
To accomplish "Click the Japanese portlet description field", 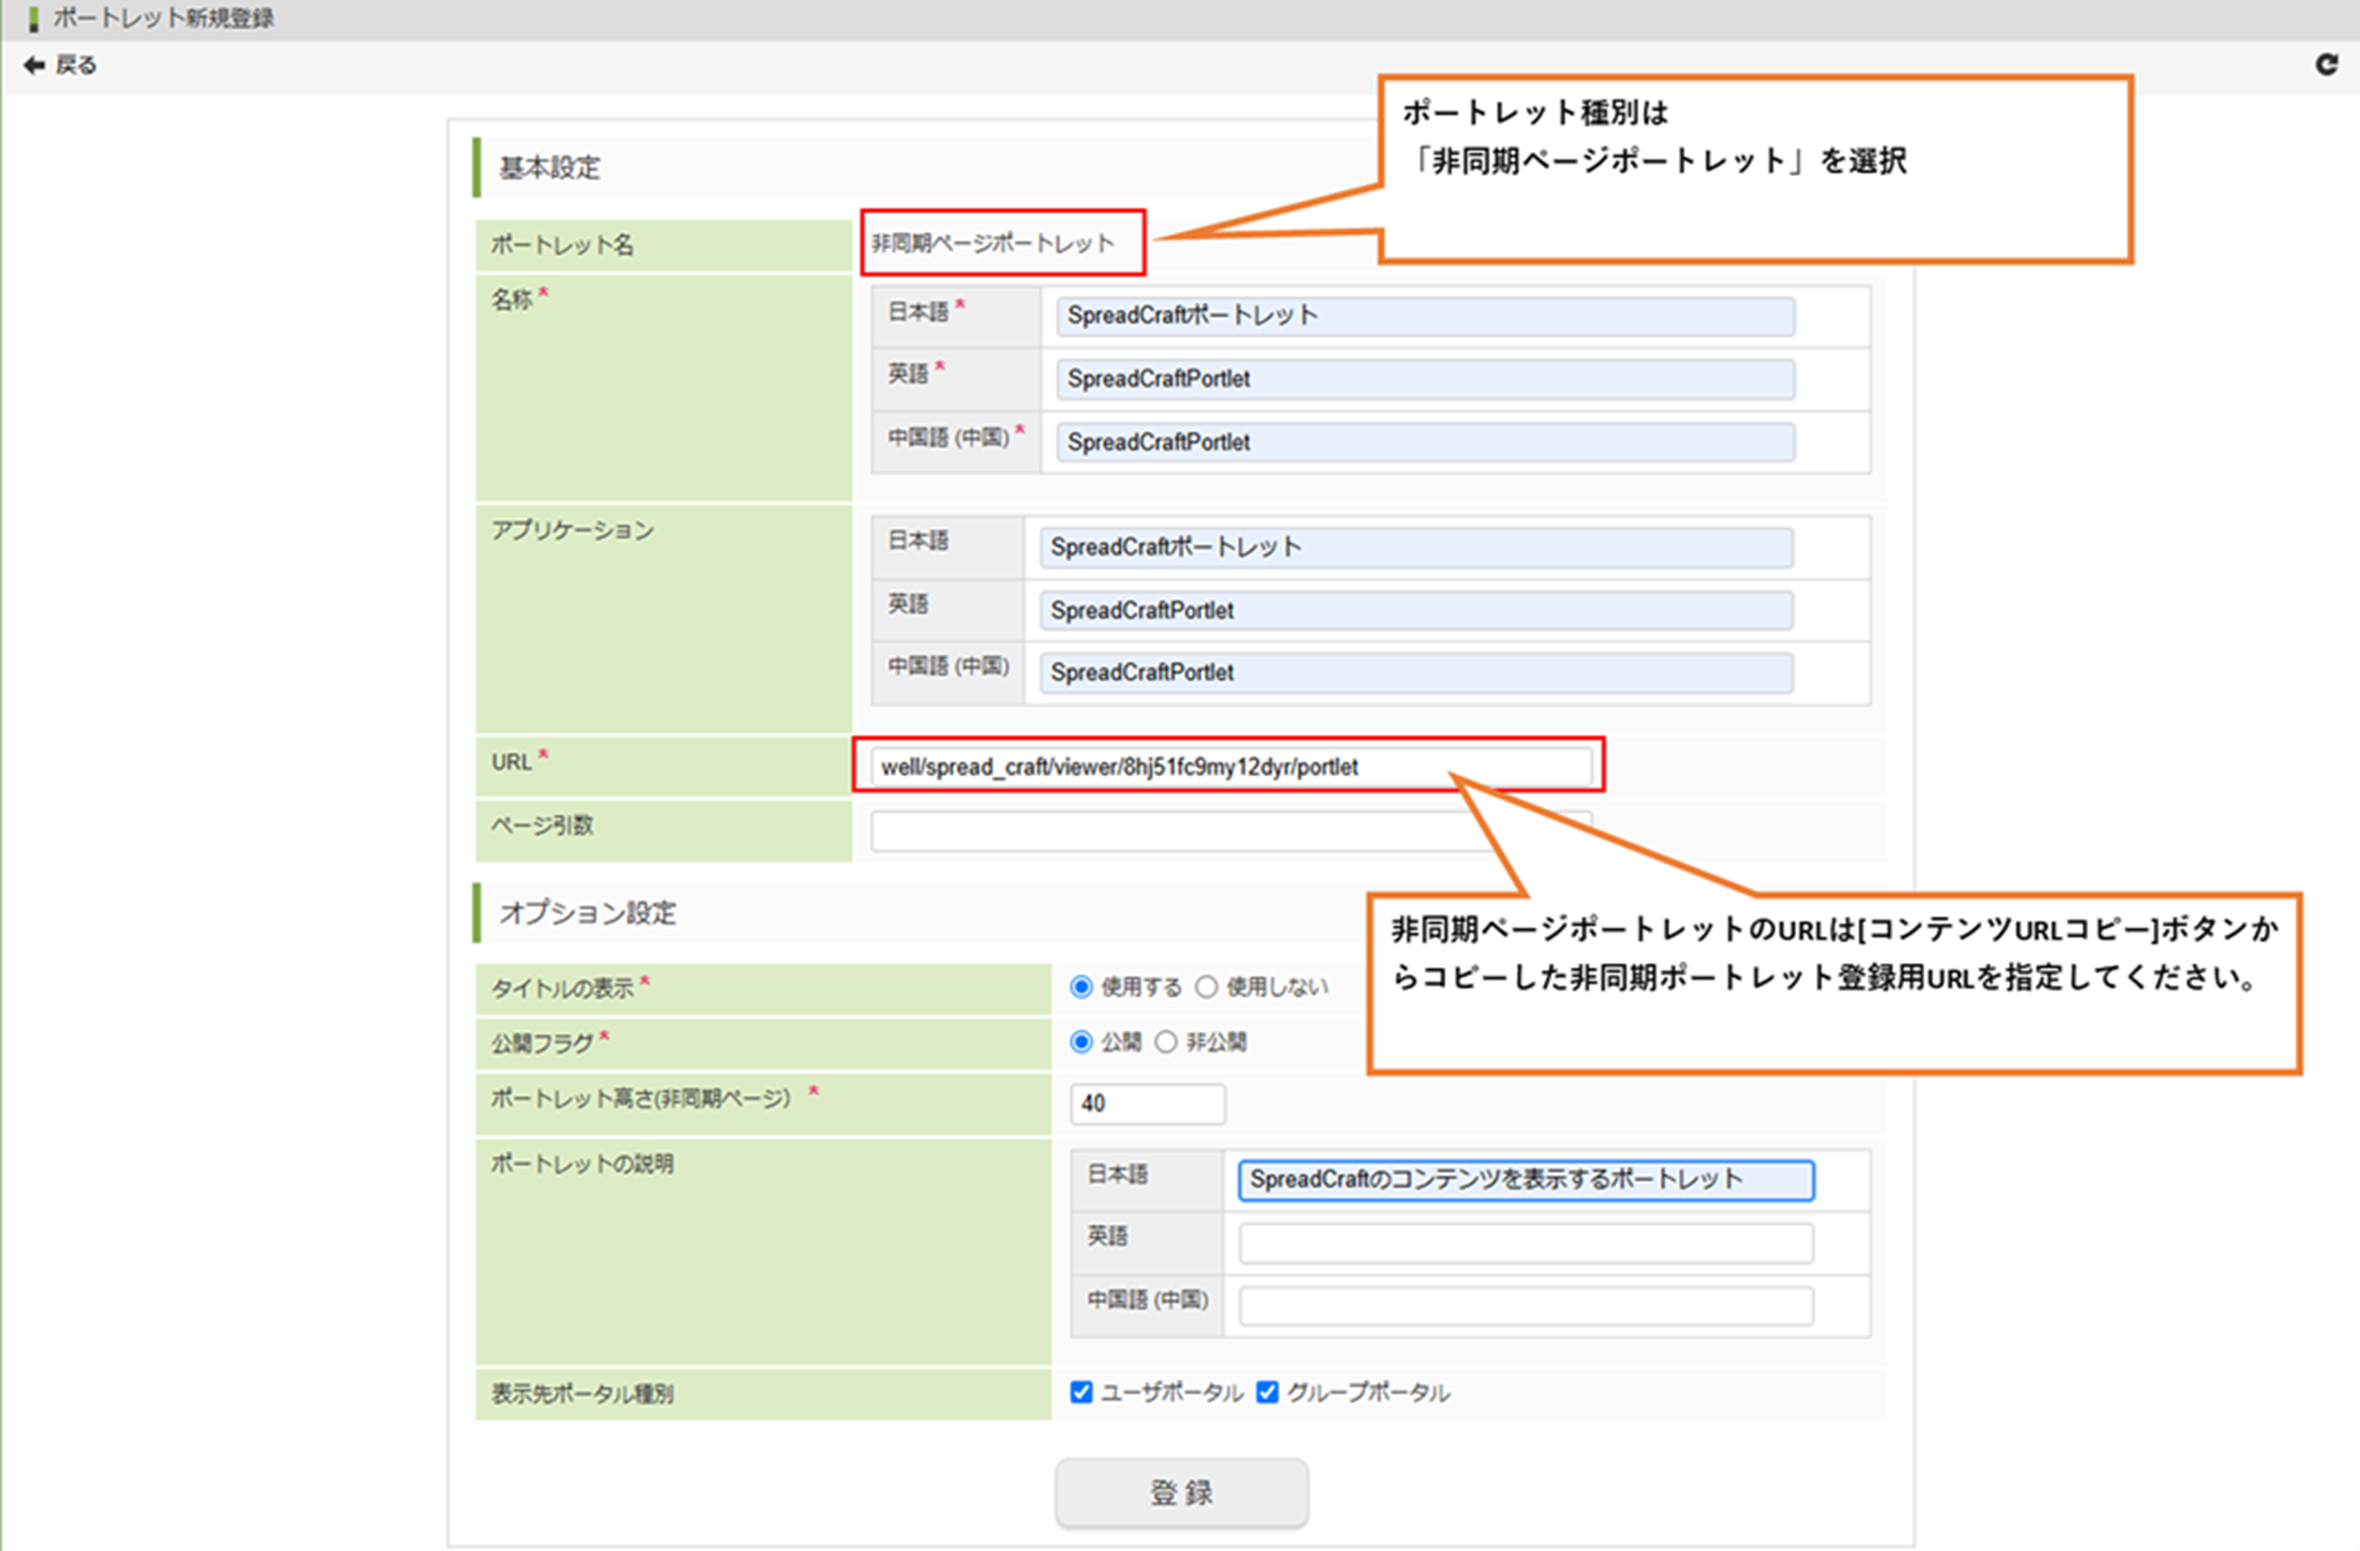I will (1525, 1180).
